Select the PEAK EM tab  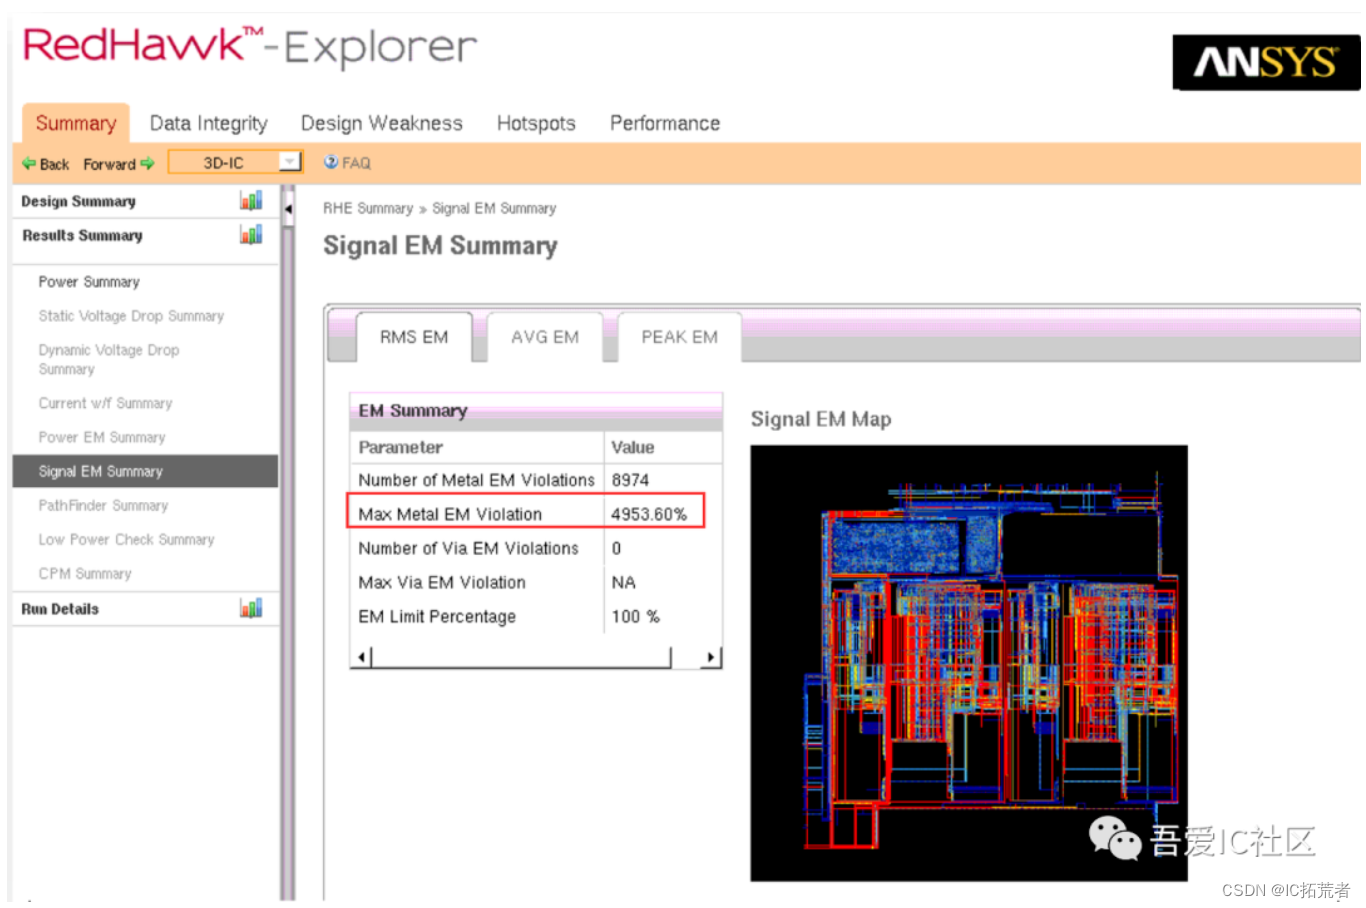click(x=680, y=337)
